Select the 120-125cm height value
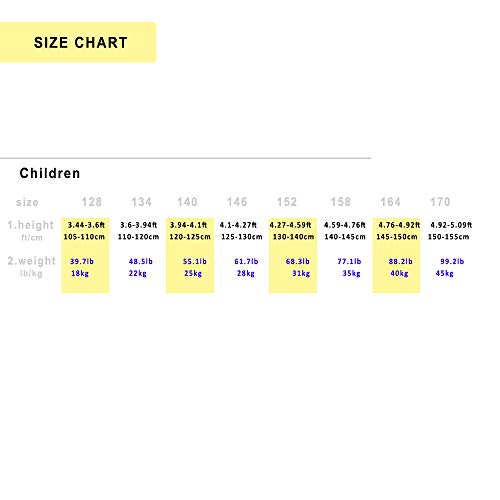Viewport: 500px width, 500px height. [190, 237]
